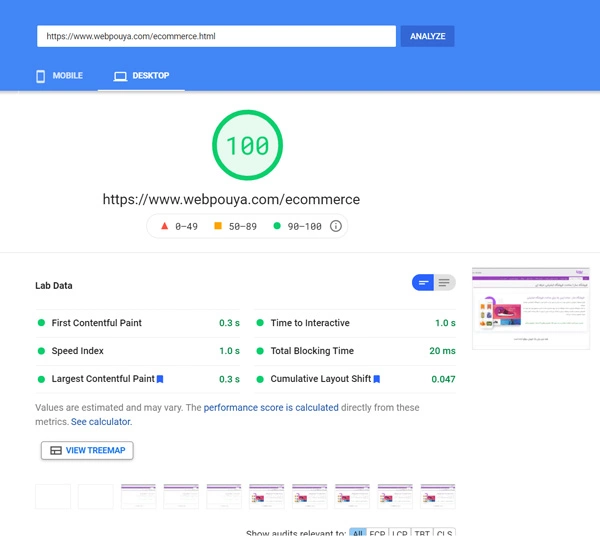600x537 pixels.
Task: Click the green circle 90-100 legend icon
Action: pos(277,226)
